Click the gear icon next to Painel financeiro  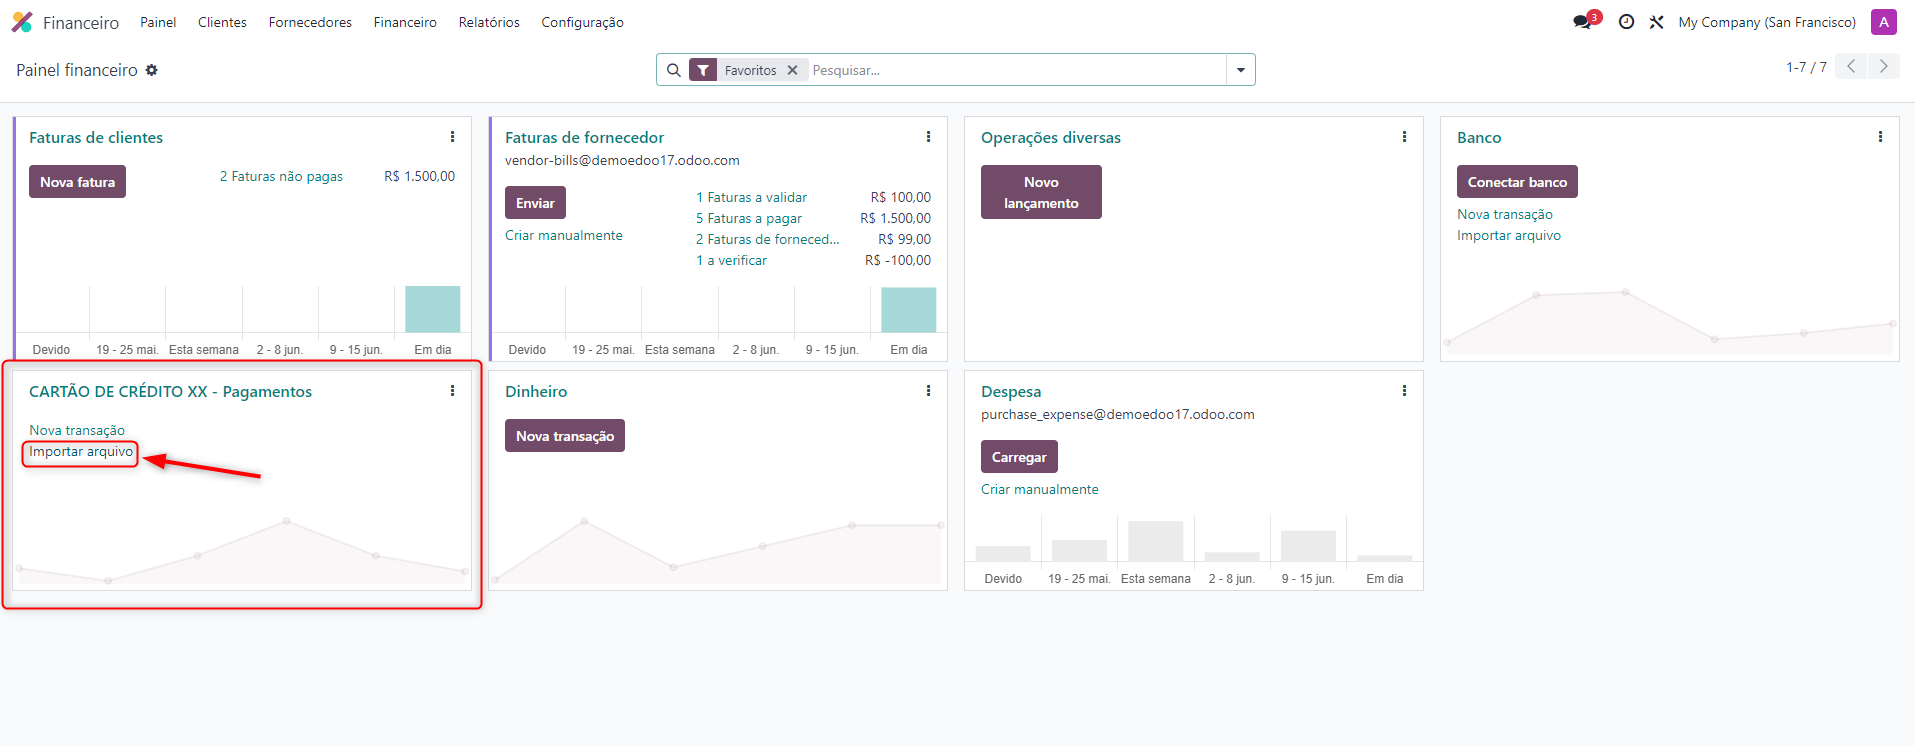coord(152,70)
